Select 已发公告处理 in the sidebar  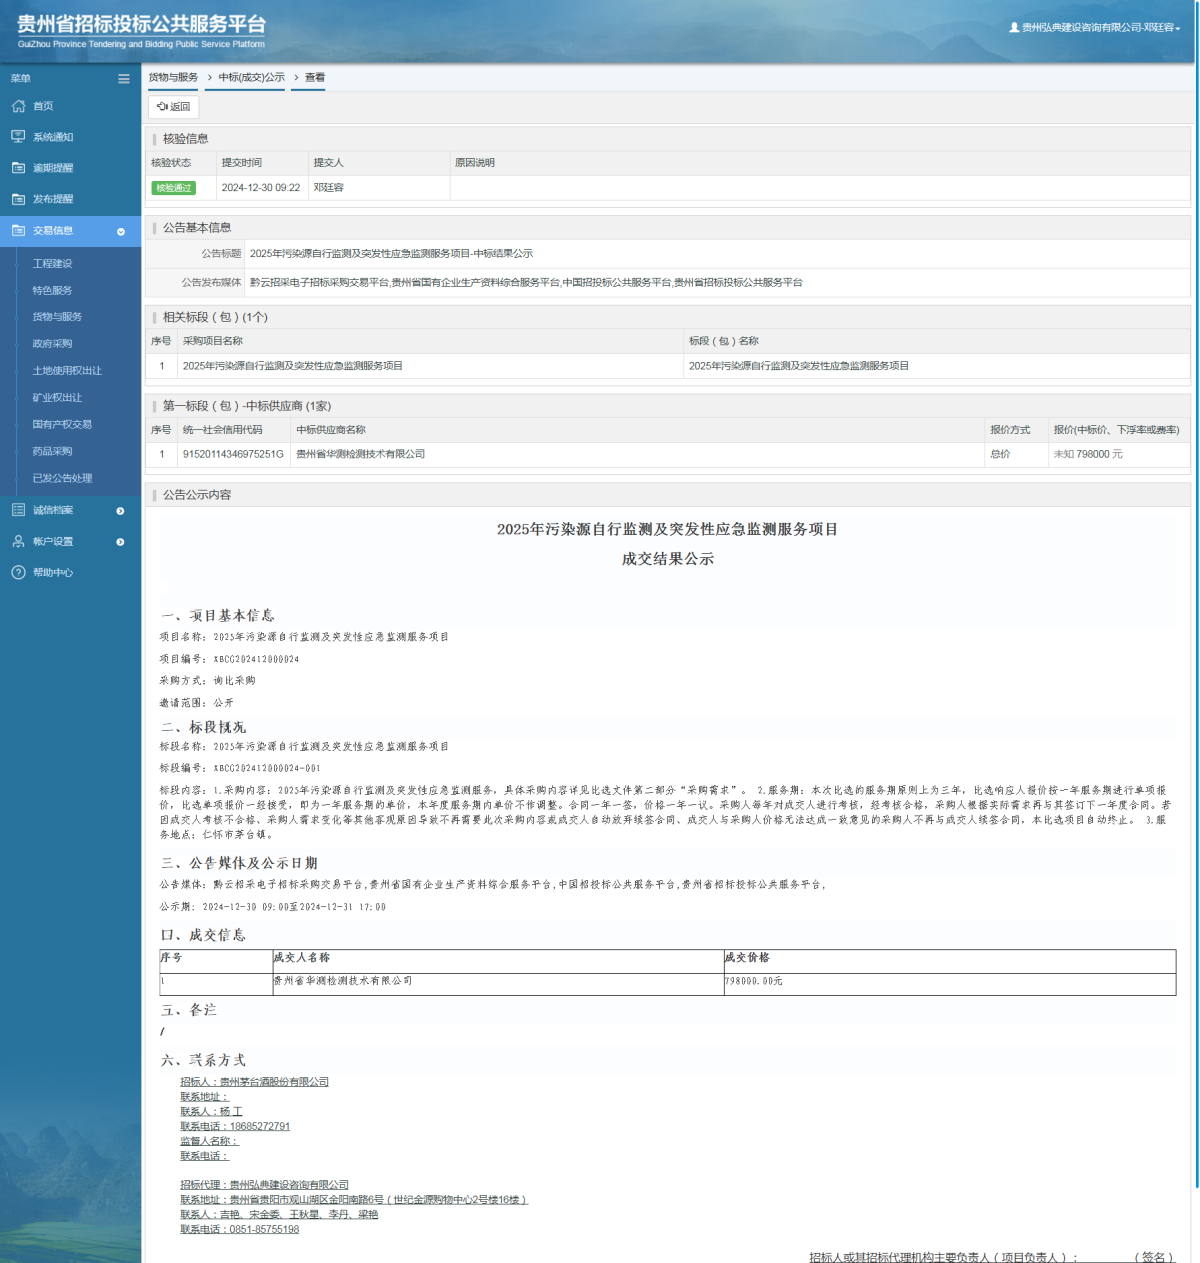tap(62, 478)
